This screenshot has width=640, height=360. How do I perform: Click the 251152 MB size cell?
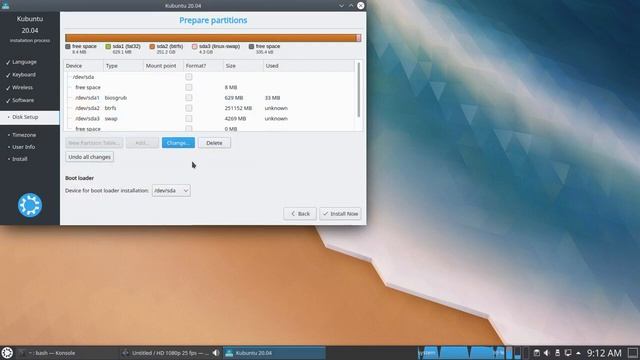click(x=238, y=108)
